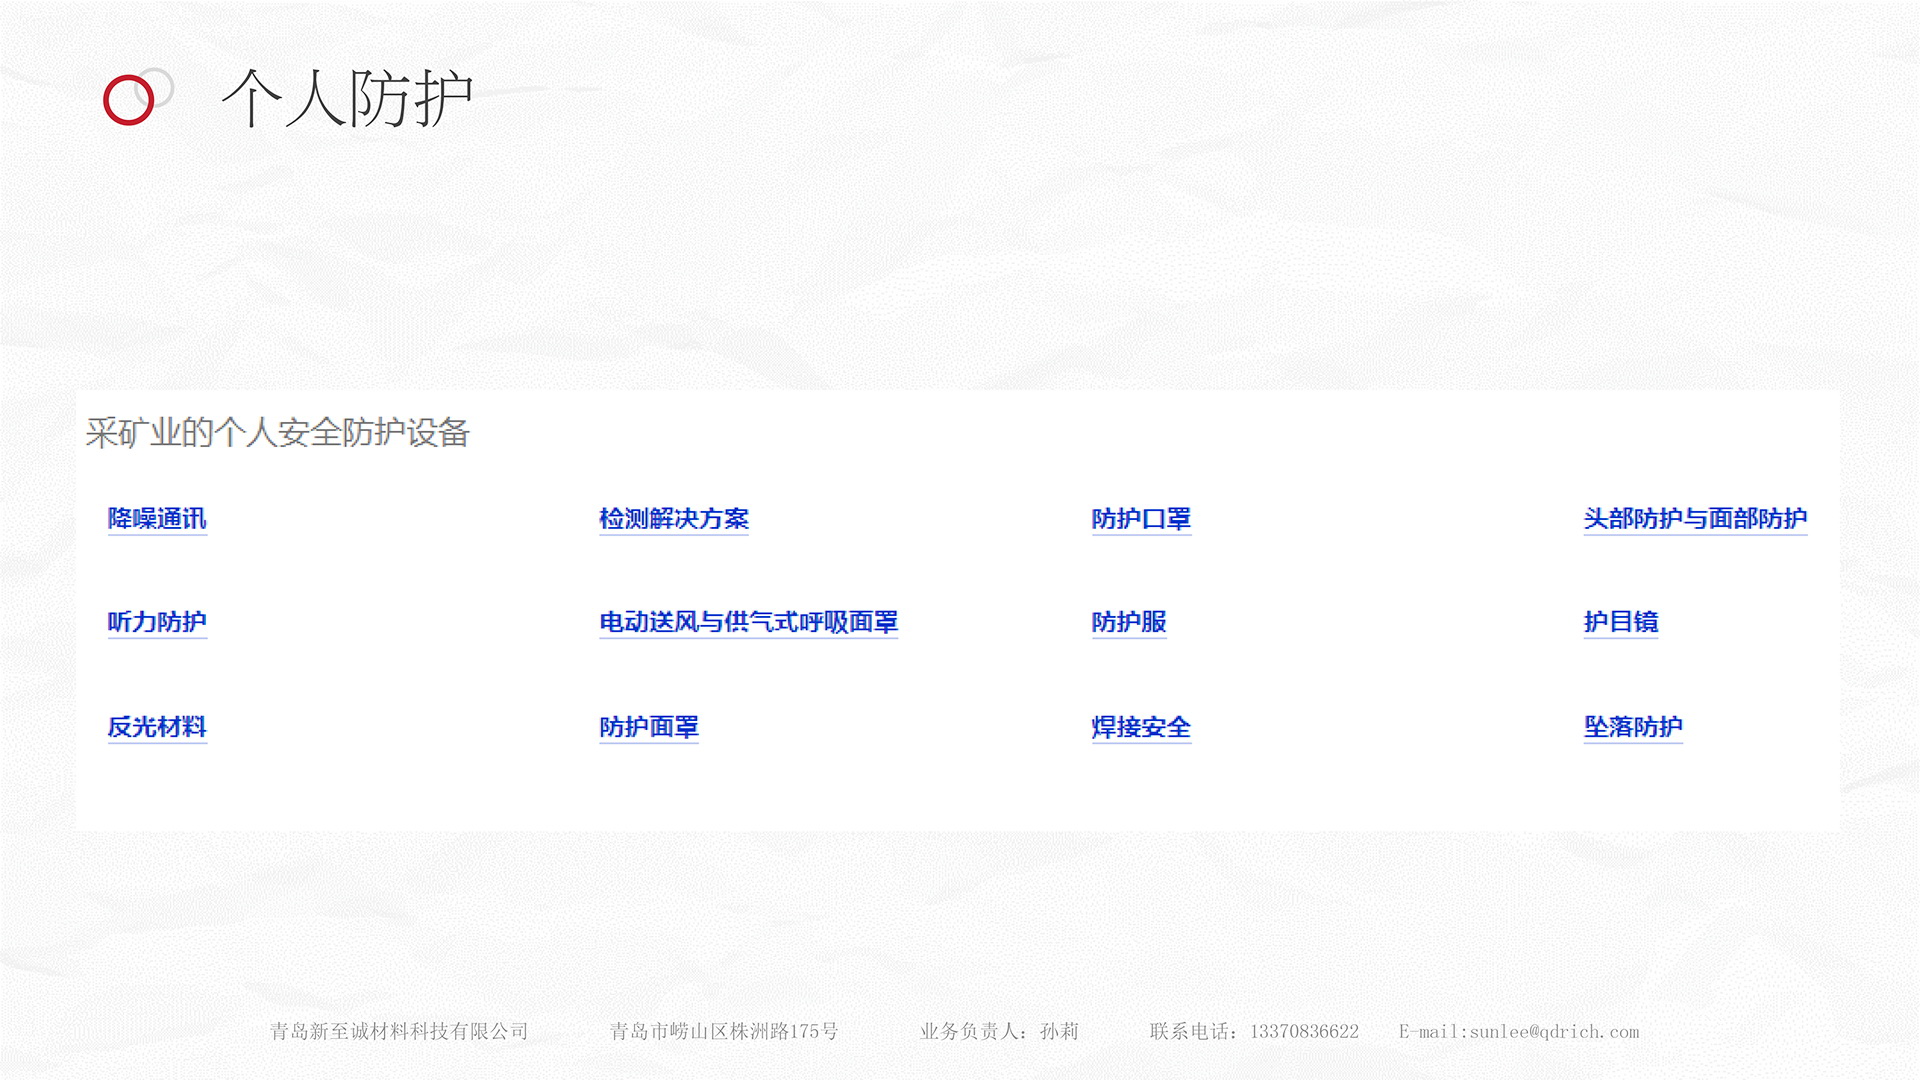Click the company name 青岛新至诚材料科技有限公司
Image resolution: width=1920 pixels, height=1080 pixels.
pos(399,1031)
